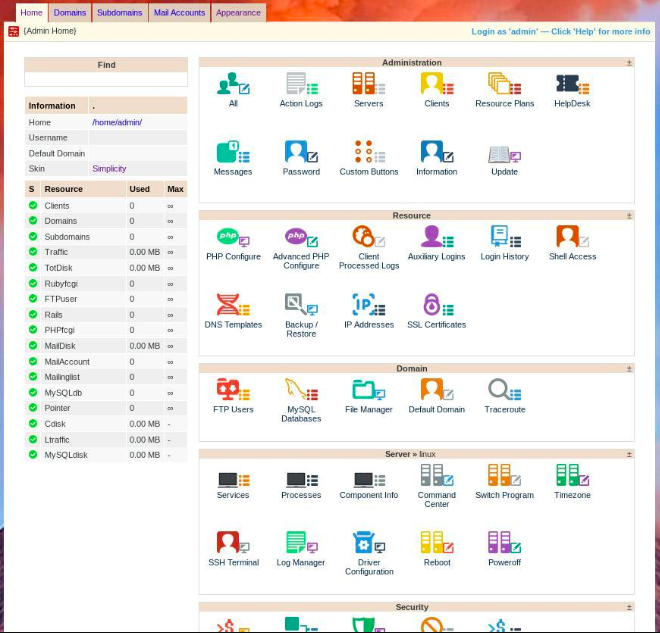Switch to the Home tab
This screenshot has height=633, width=660.
pos(32,13)
